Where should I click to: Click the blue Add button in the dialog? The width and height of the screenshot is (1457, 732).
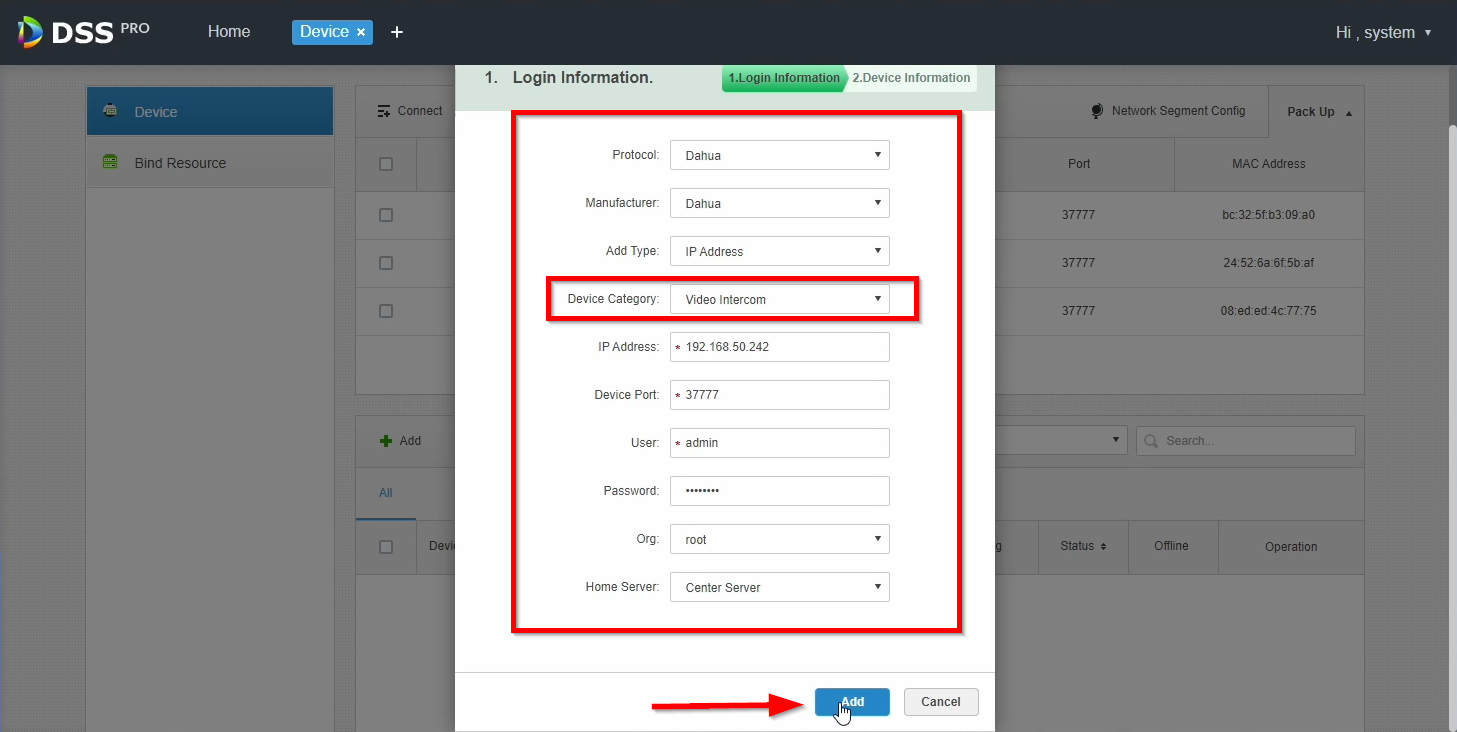point(852,702)
